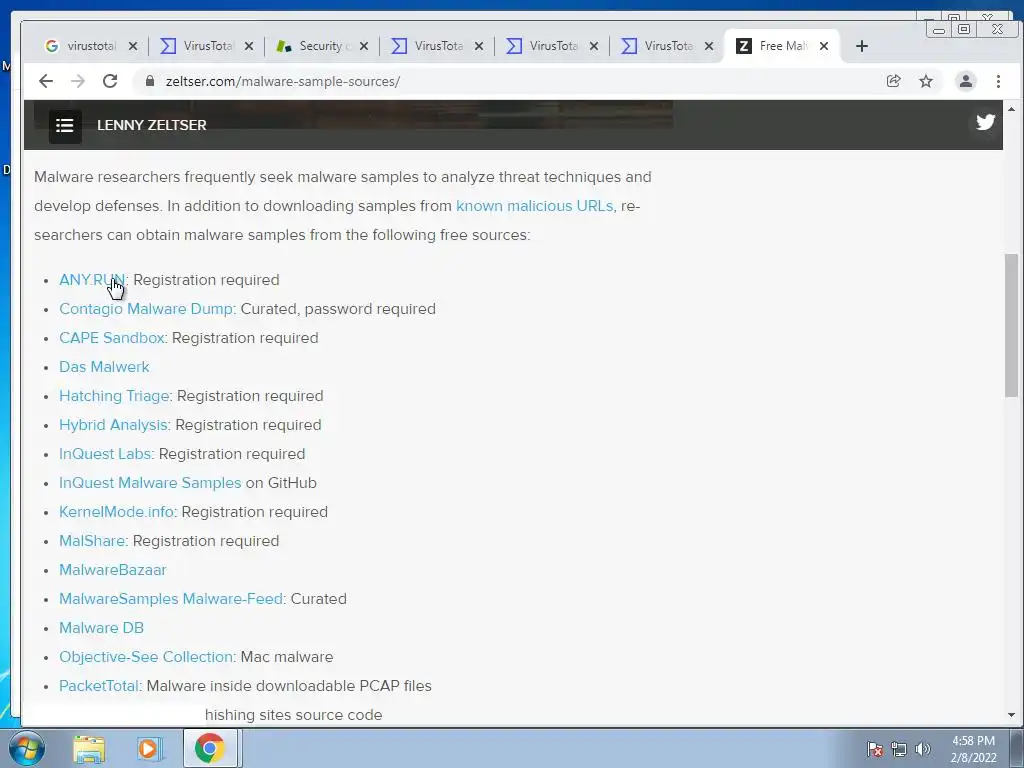Open the Malware DB link

point(101,628)
